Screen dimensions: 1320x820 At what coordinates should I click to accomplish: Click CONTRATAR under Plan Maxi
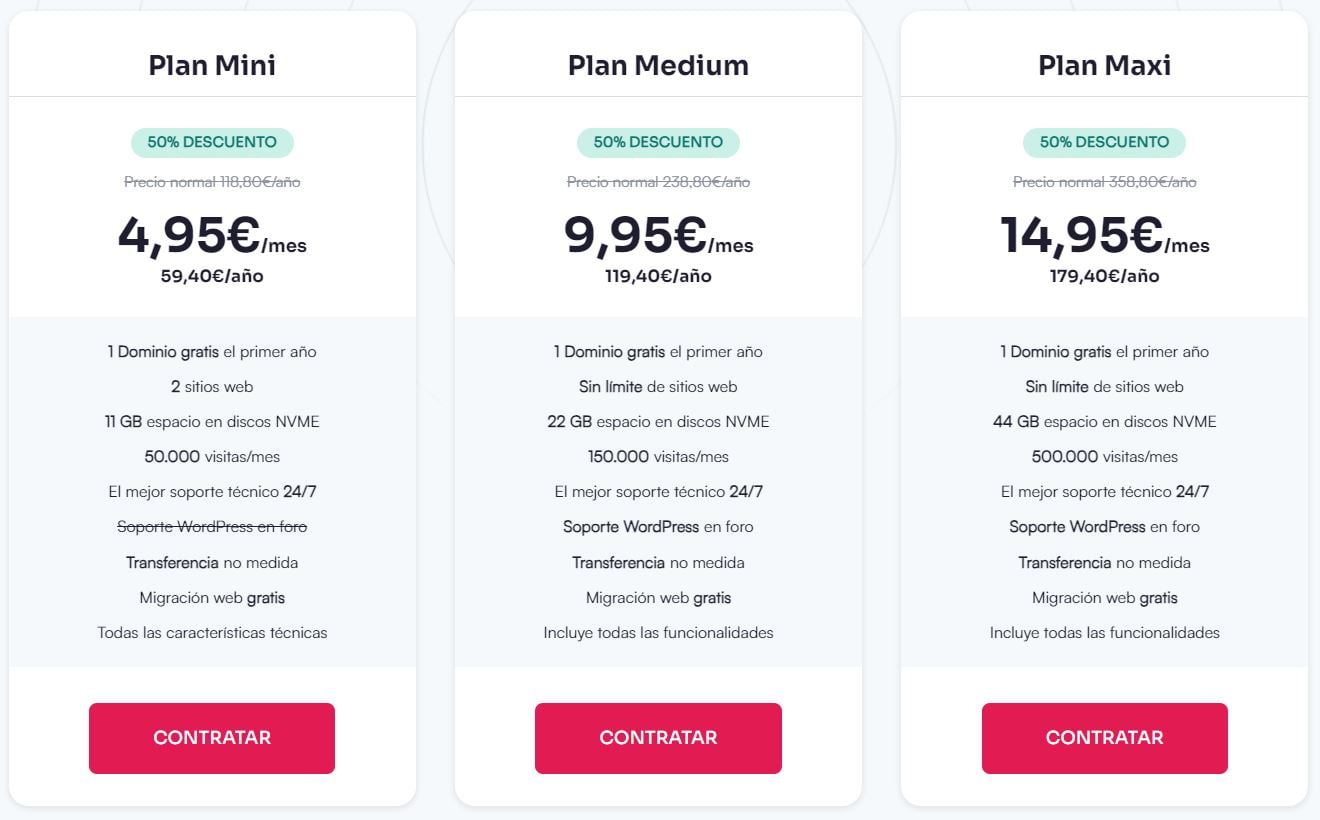1104,737
